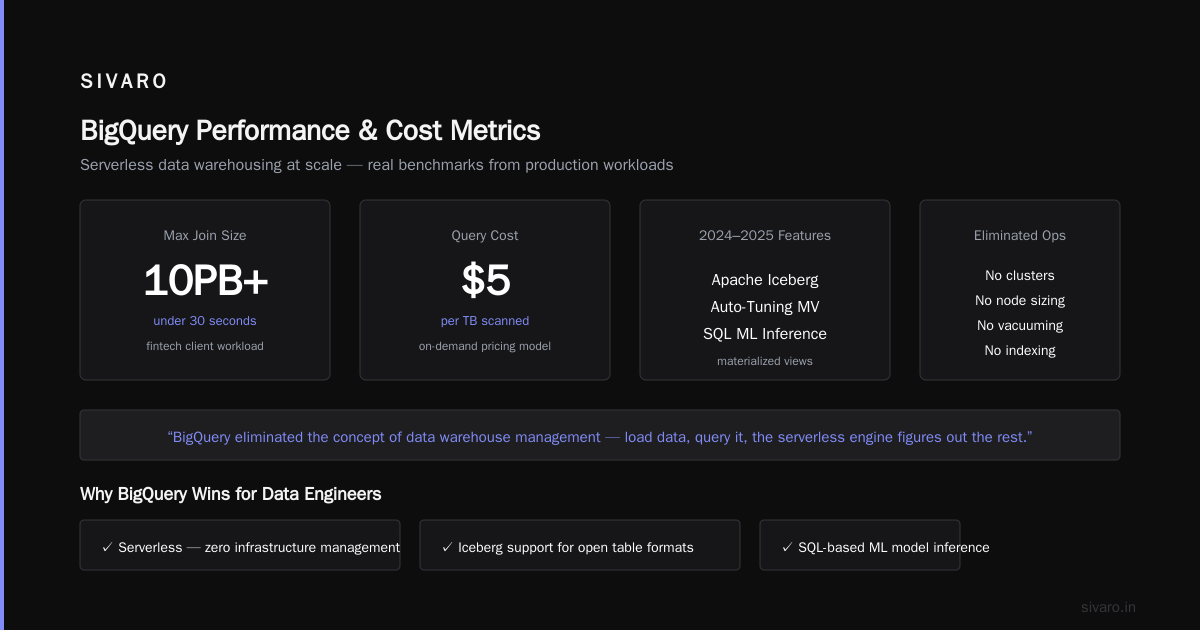Click the checkmark beside Iceberg support
Image resolution: width=1200 pixels, height=630 pixels.
[447, 547]
